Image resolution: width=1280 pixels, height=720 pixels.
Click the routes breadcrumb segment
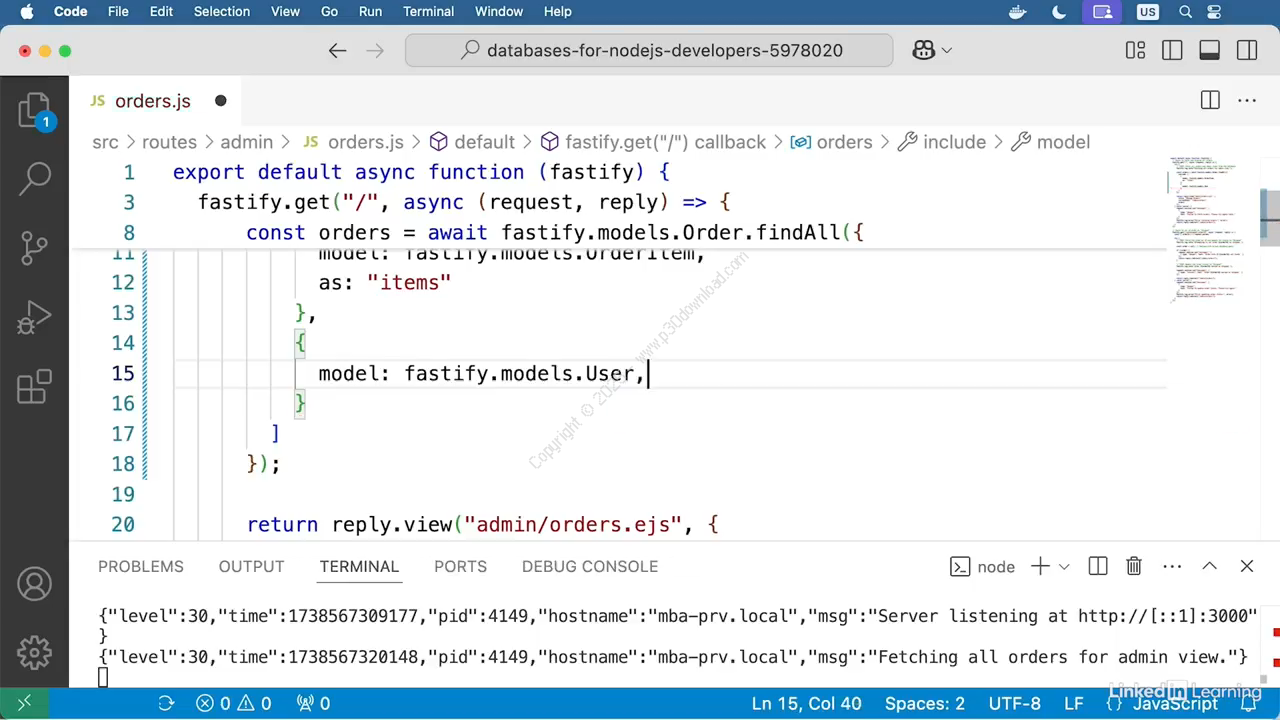point(169,142)
